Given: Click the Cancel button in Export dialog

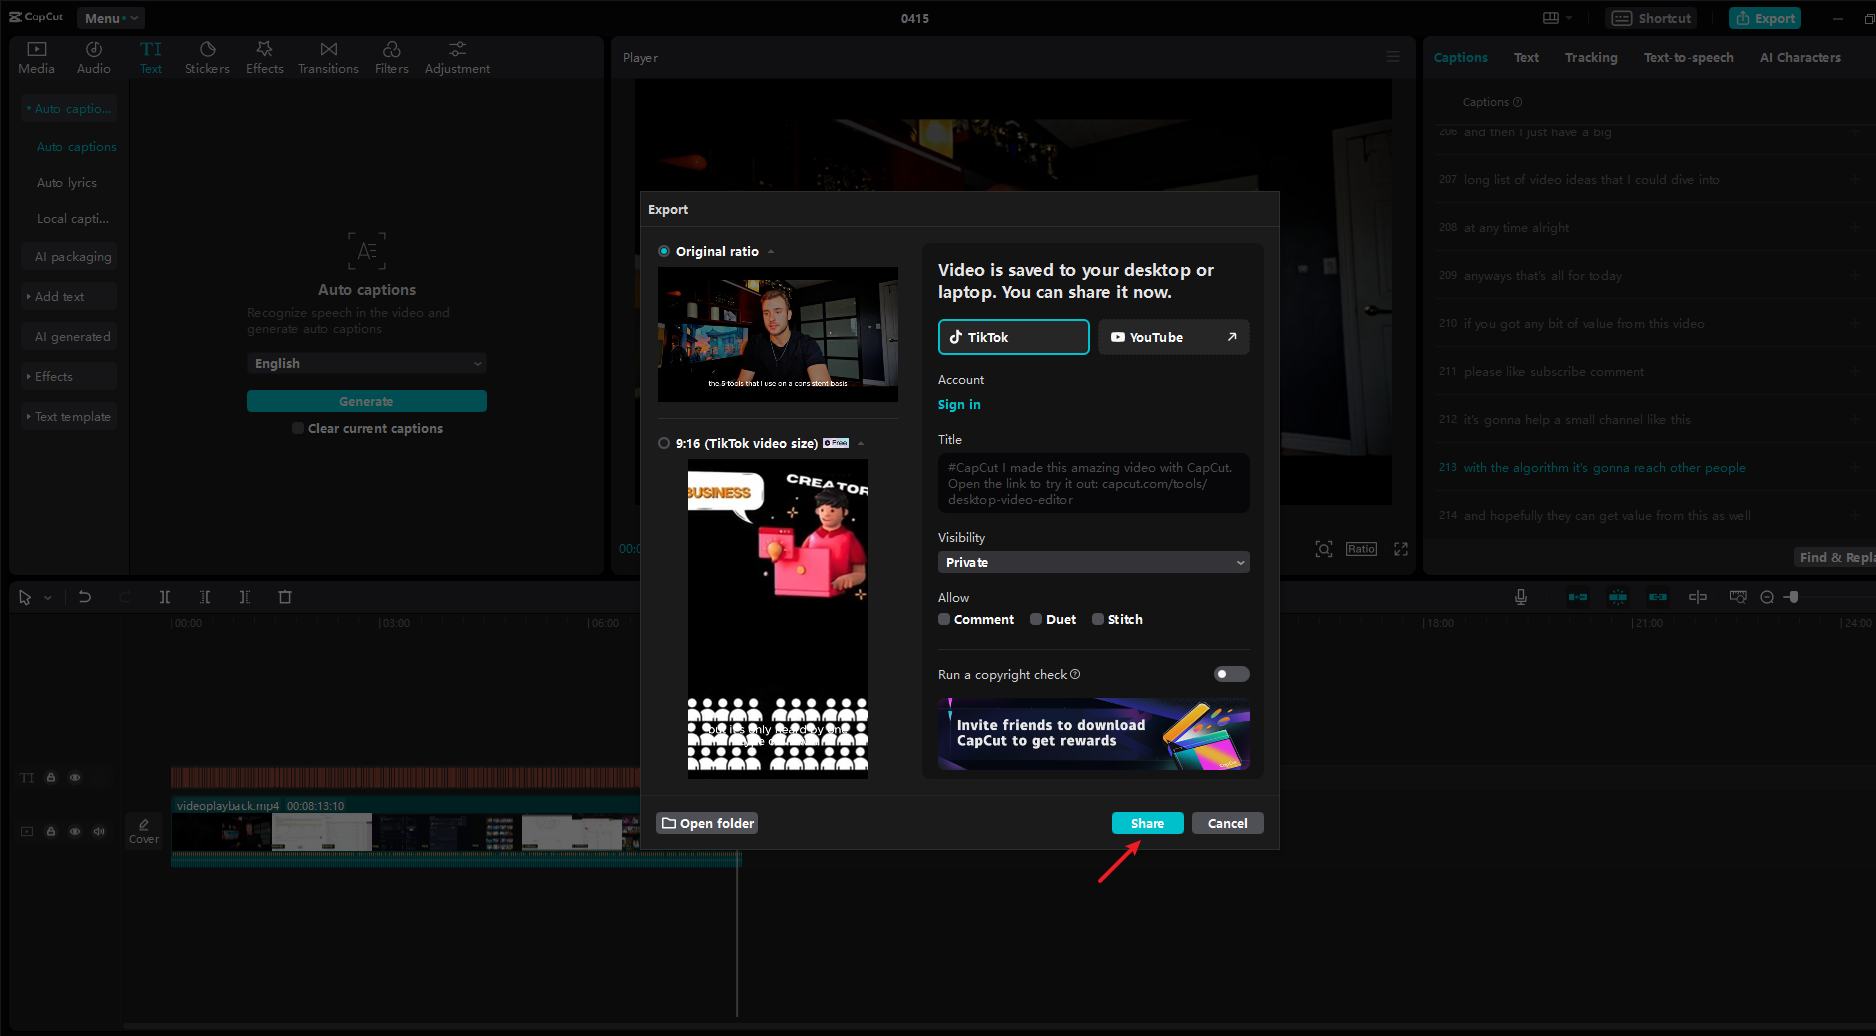Looking at the screenshot, I should tap(1228, 823).
